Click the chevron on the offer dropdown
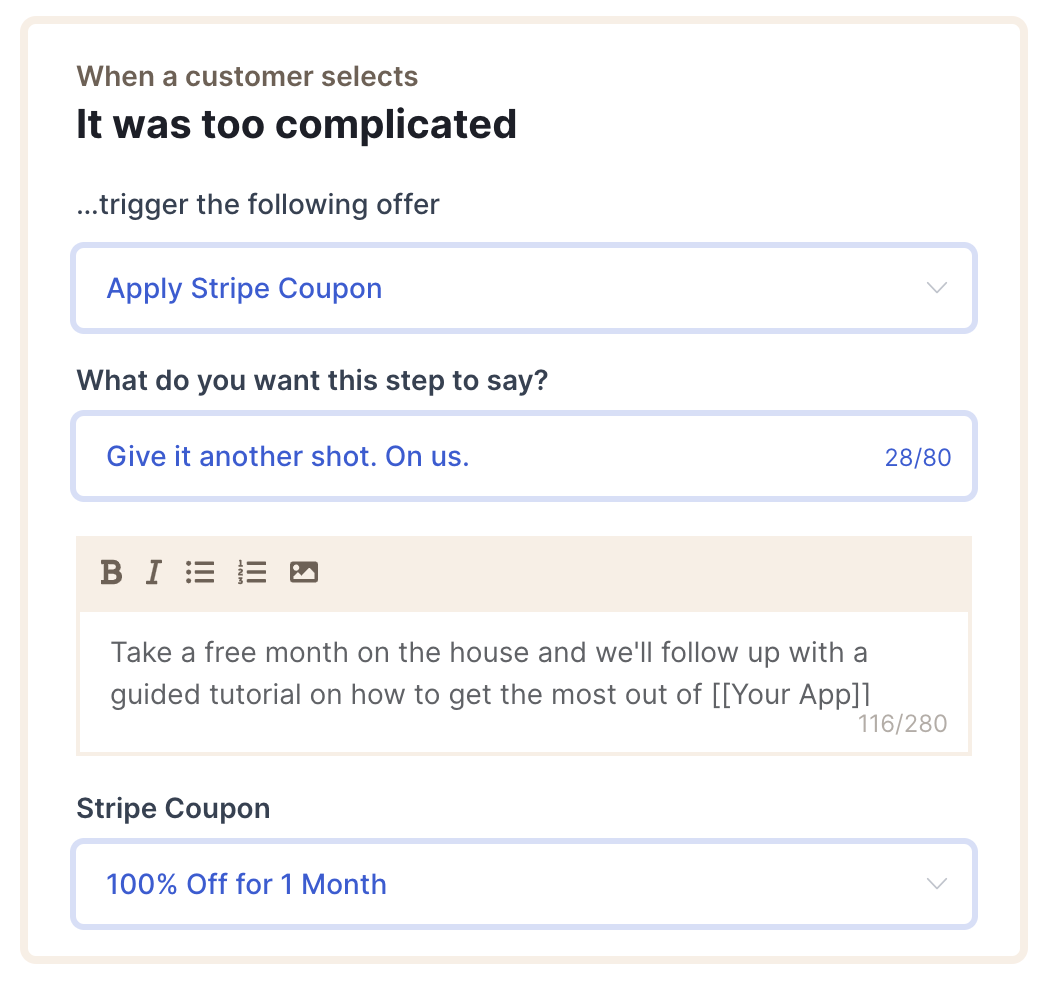The width and height of the screenshot is (1044, 990). 937,288
